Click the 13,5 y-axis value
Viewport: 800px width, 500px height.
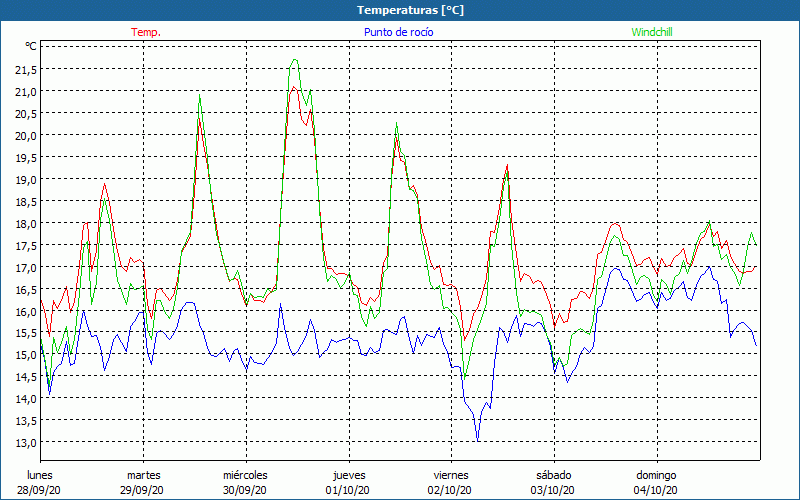26,421
